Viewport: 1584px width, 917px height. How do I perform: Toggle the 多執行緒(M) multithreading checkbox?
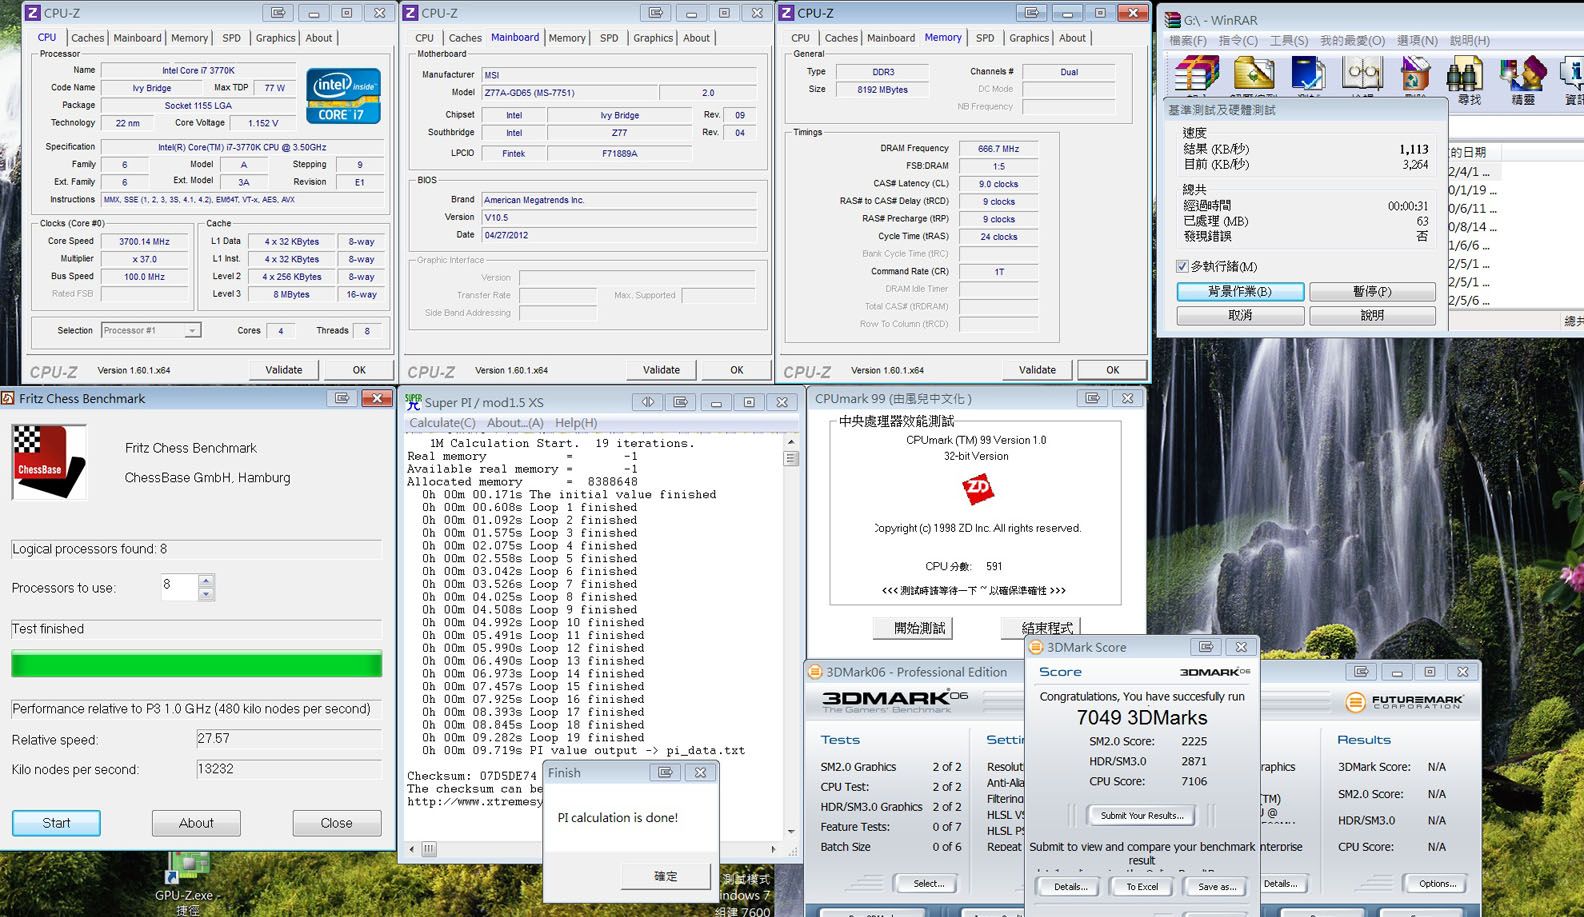pyautogui.click(x=1183, y=266)
